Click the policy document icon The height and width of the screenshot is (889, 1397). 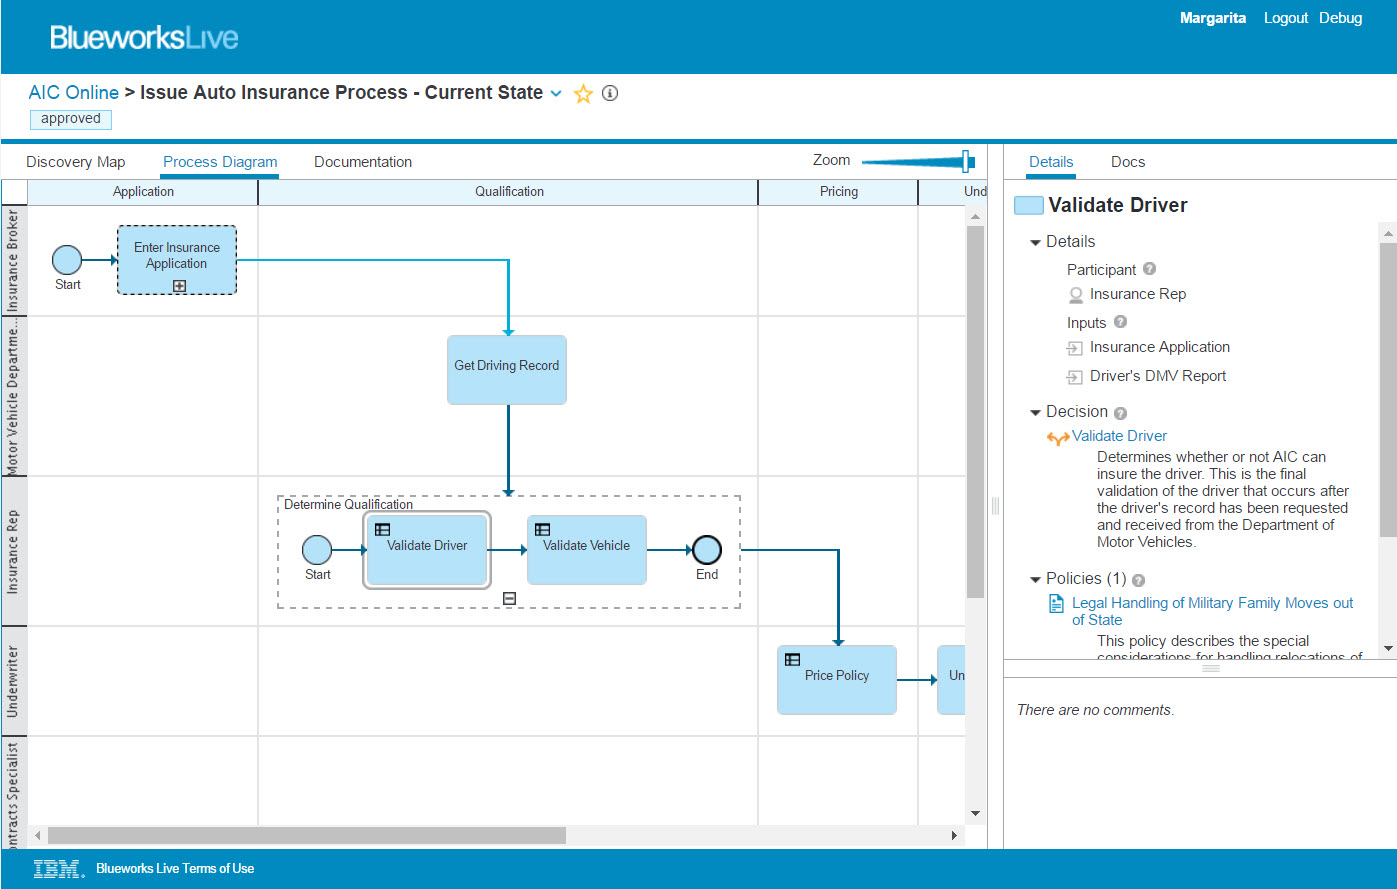point(1056,604)
